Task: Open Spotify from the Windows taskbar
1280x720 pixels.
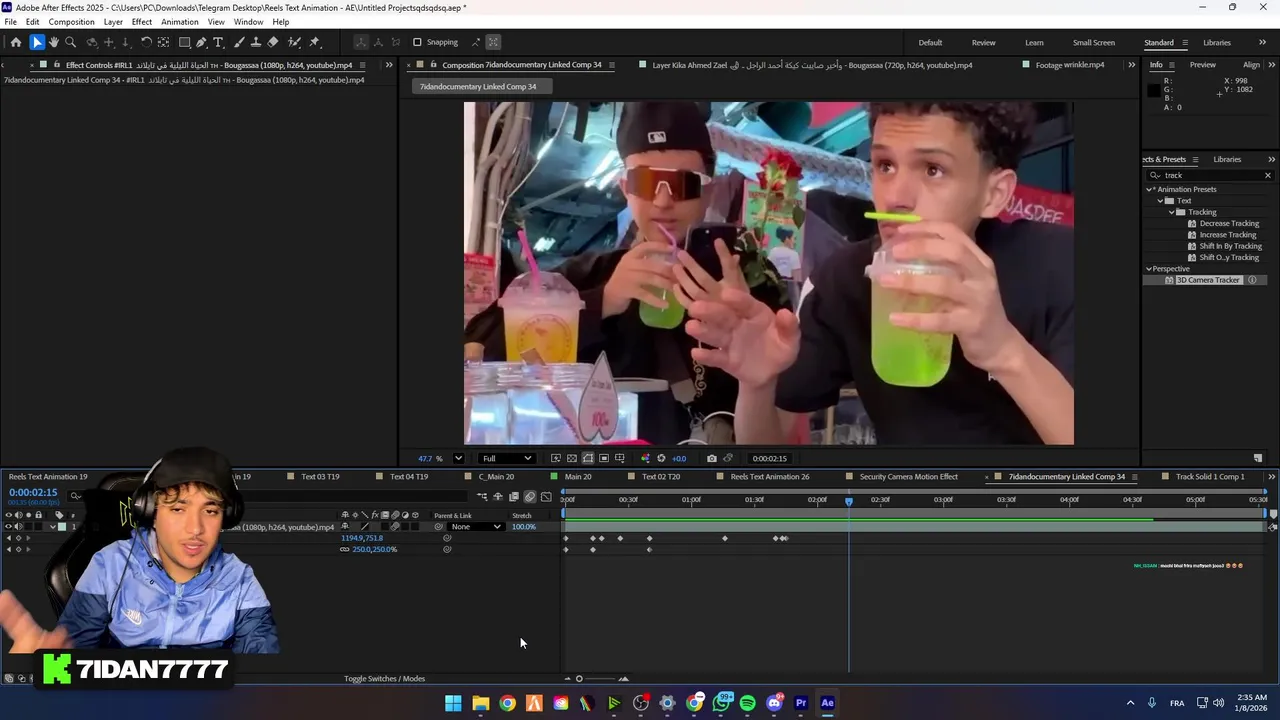Action: pos(748,703)
